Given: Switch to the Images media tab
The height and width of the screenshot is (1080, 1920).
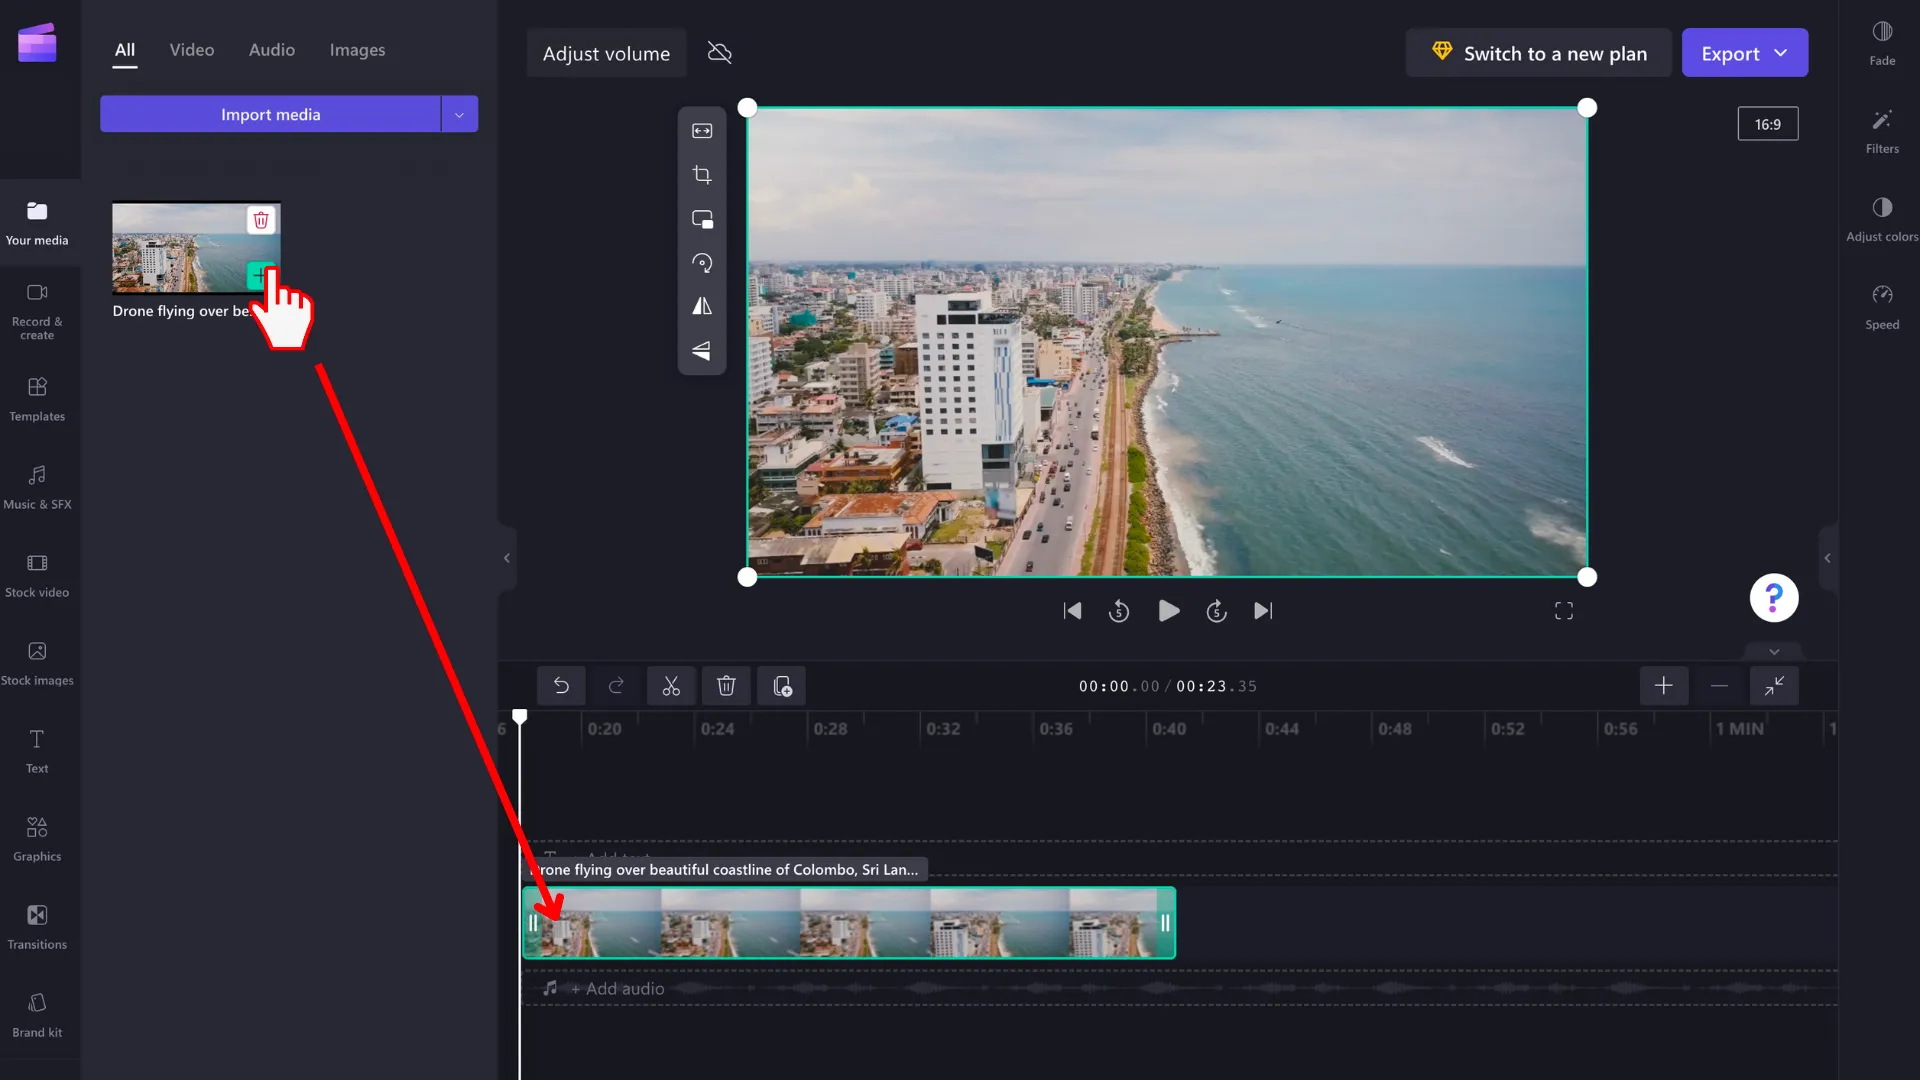Looking at the screenshot, I should point(357,50).
